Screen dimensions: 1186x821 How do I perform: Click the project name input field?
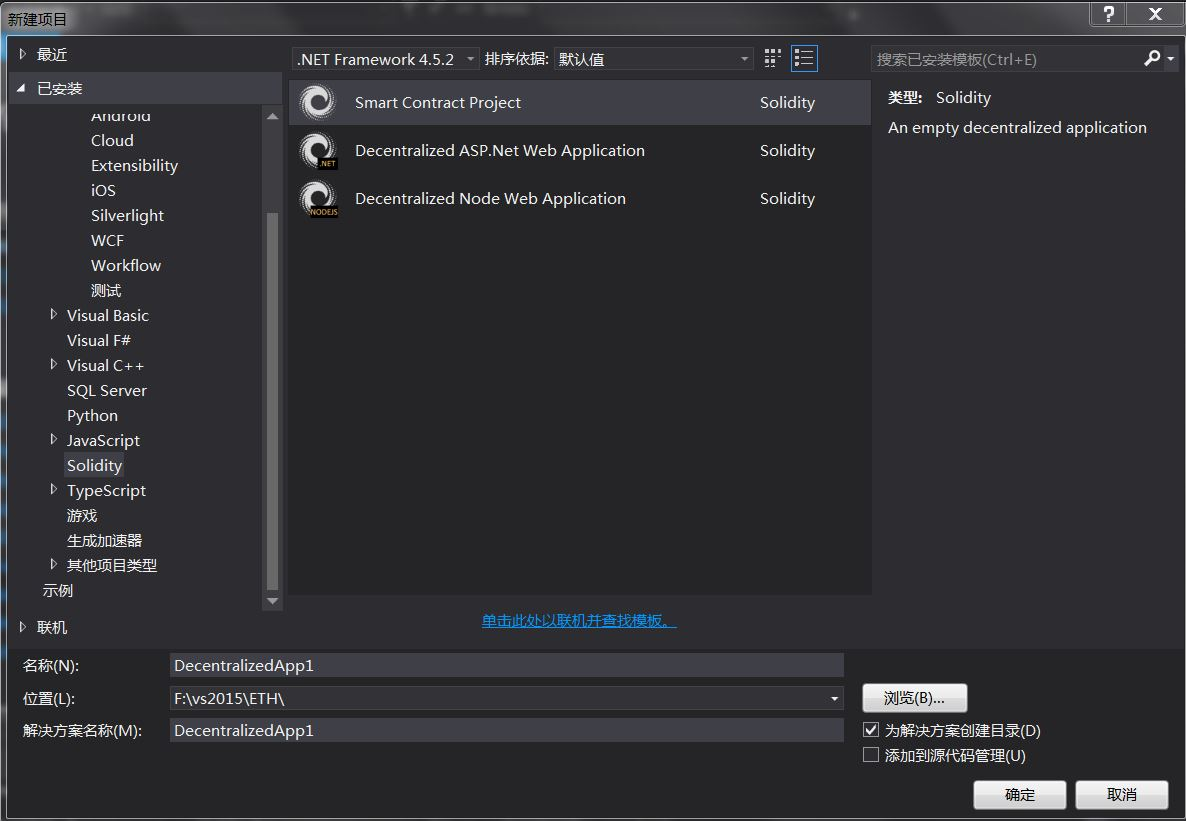(x=507, y=665)
